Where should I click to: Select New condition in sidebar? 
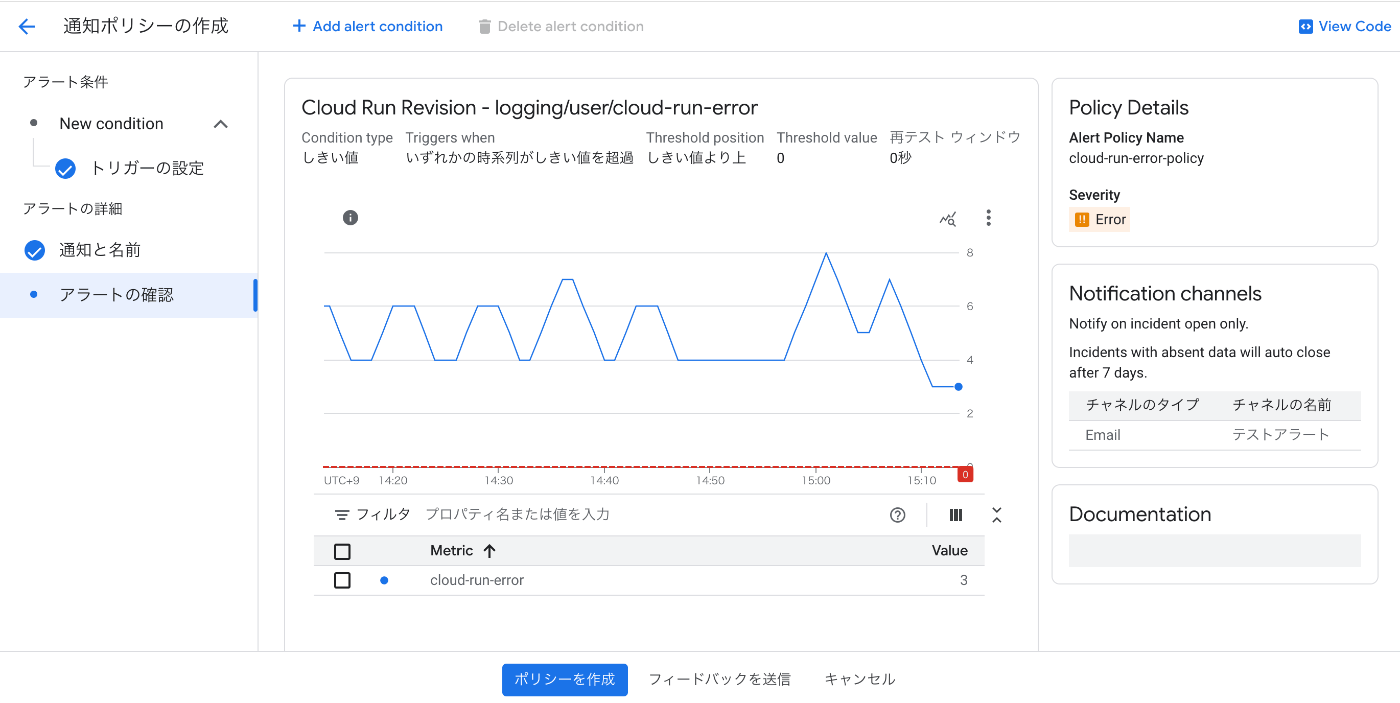111,124
